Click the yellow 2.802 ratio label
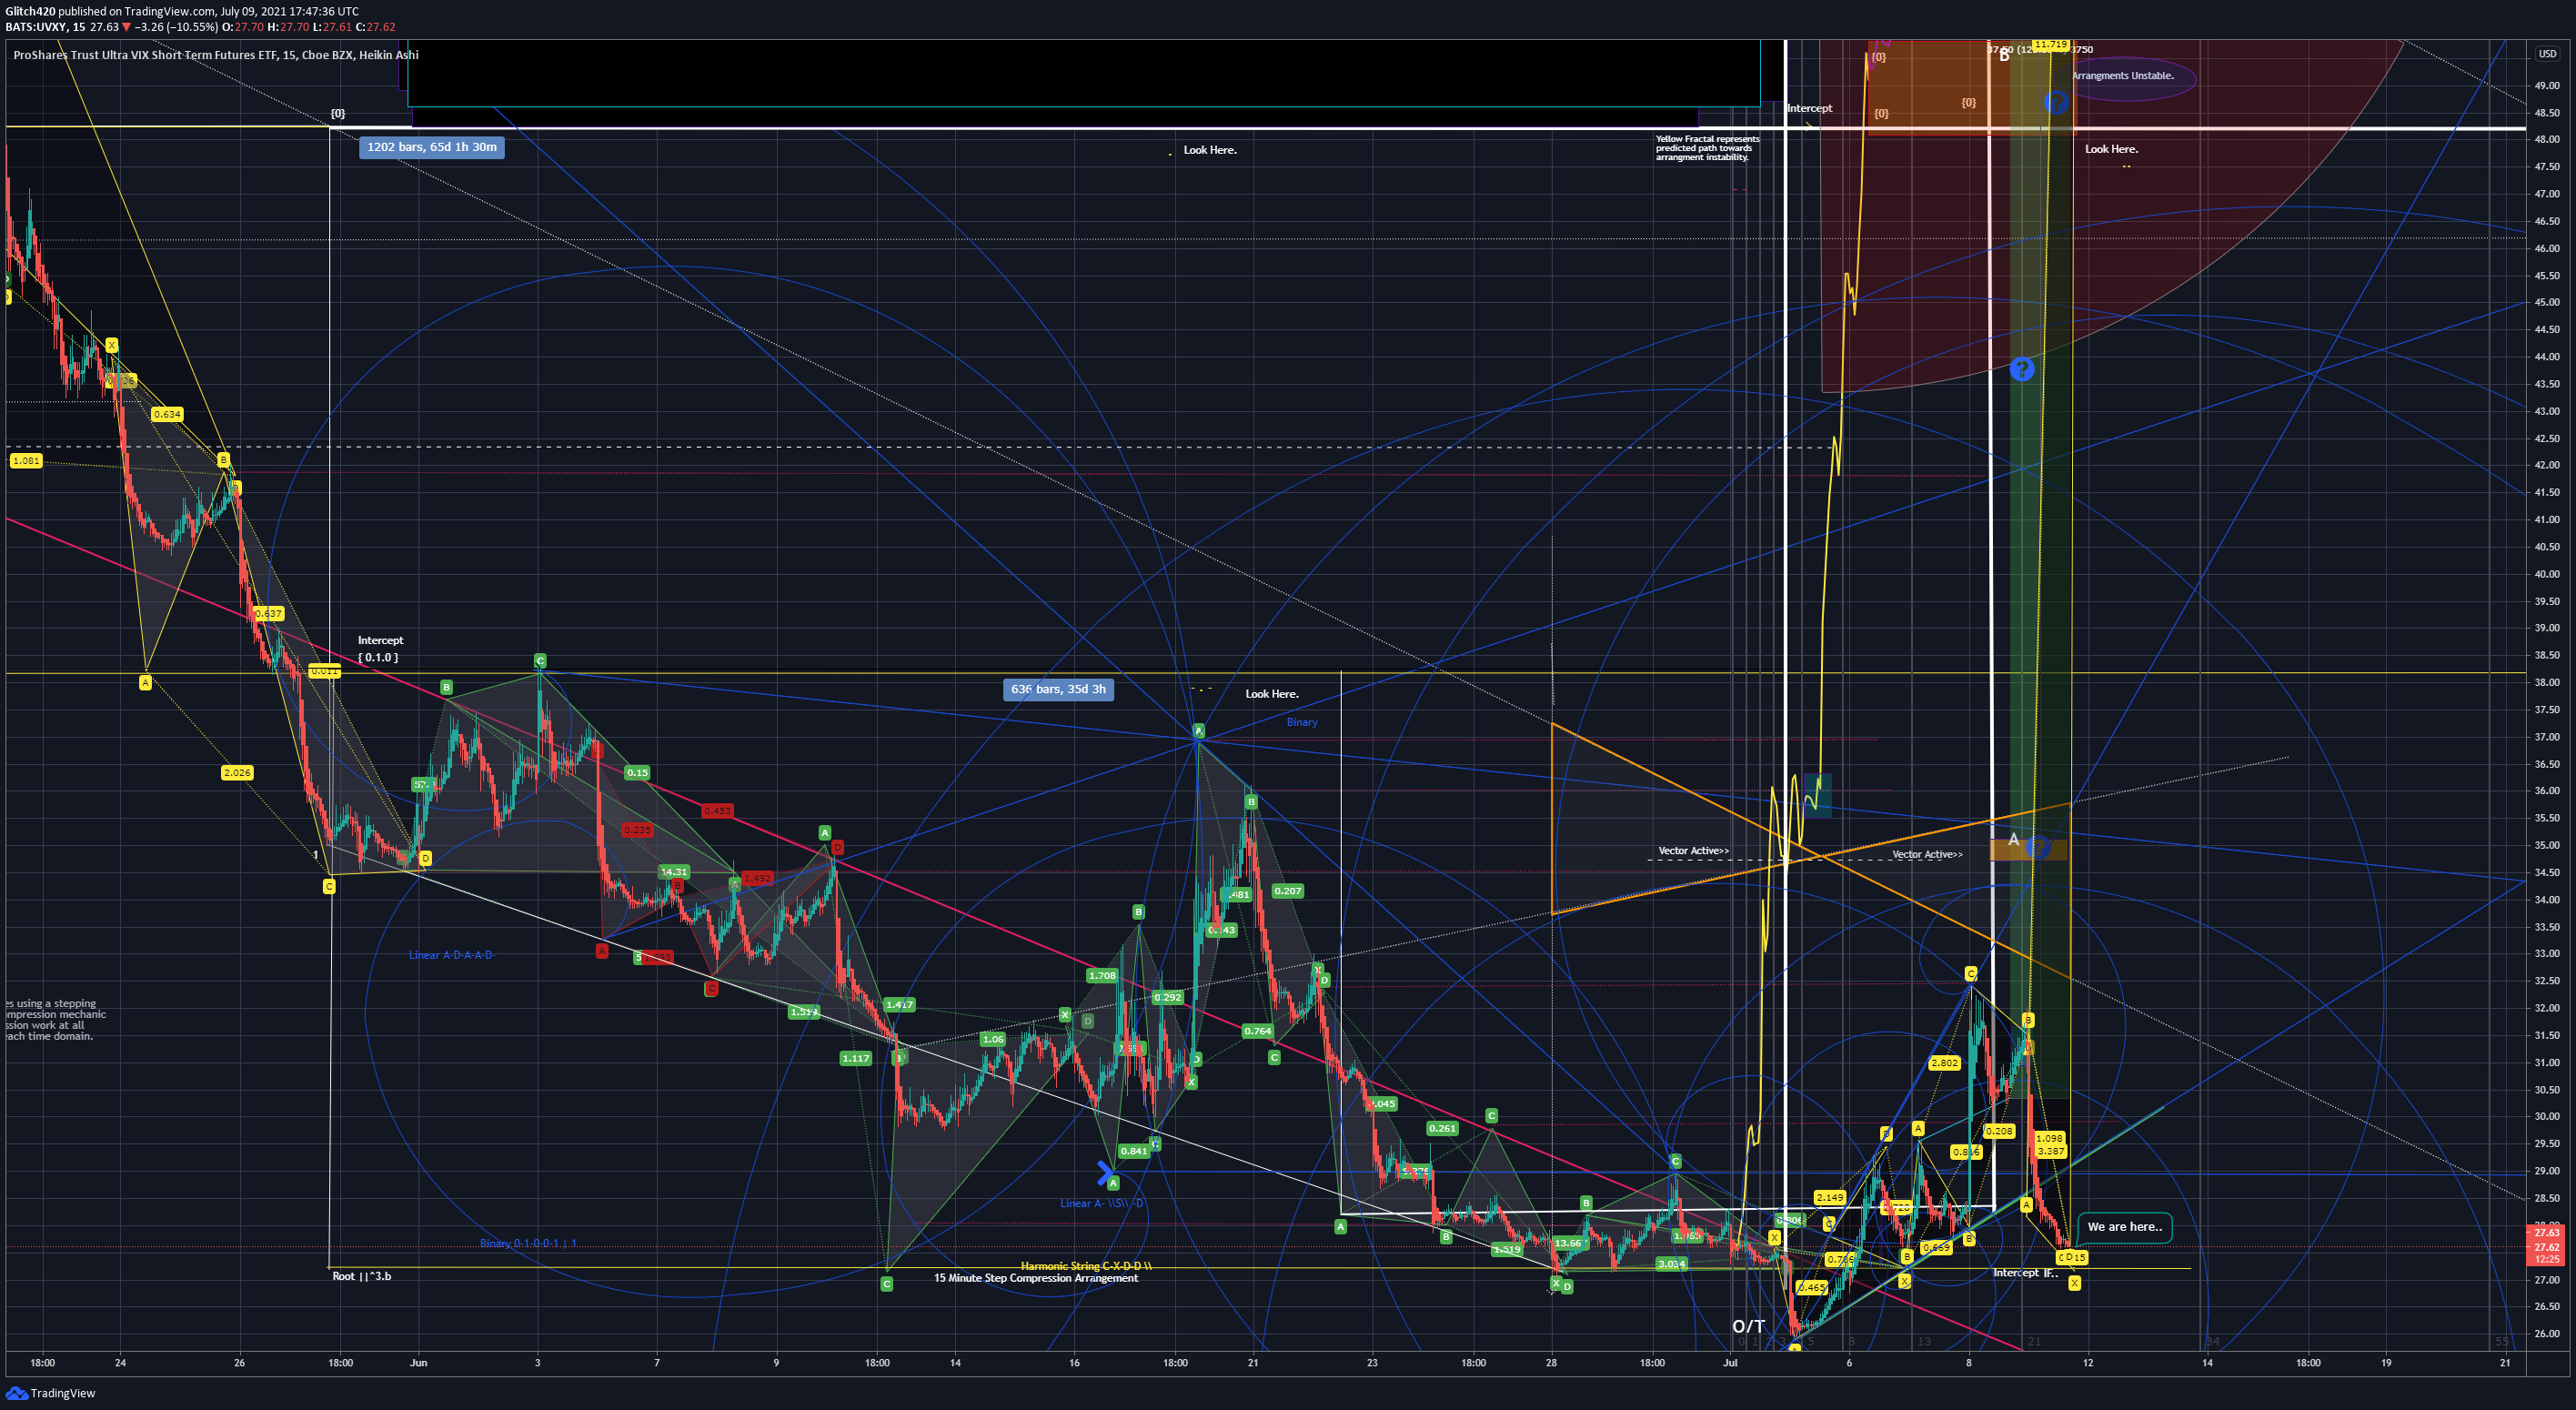Viewport: 2576px width, 1410px height. coord(1944,1063)
